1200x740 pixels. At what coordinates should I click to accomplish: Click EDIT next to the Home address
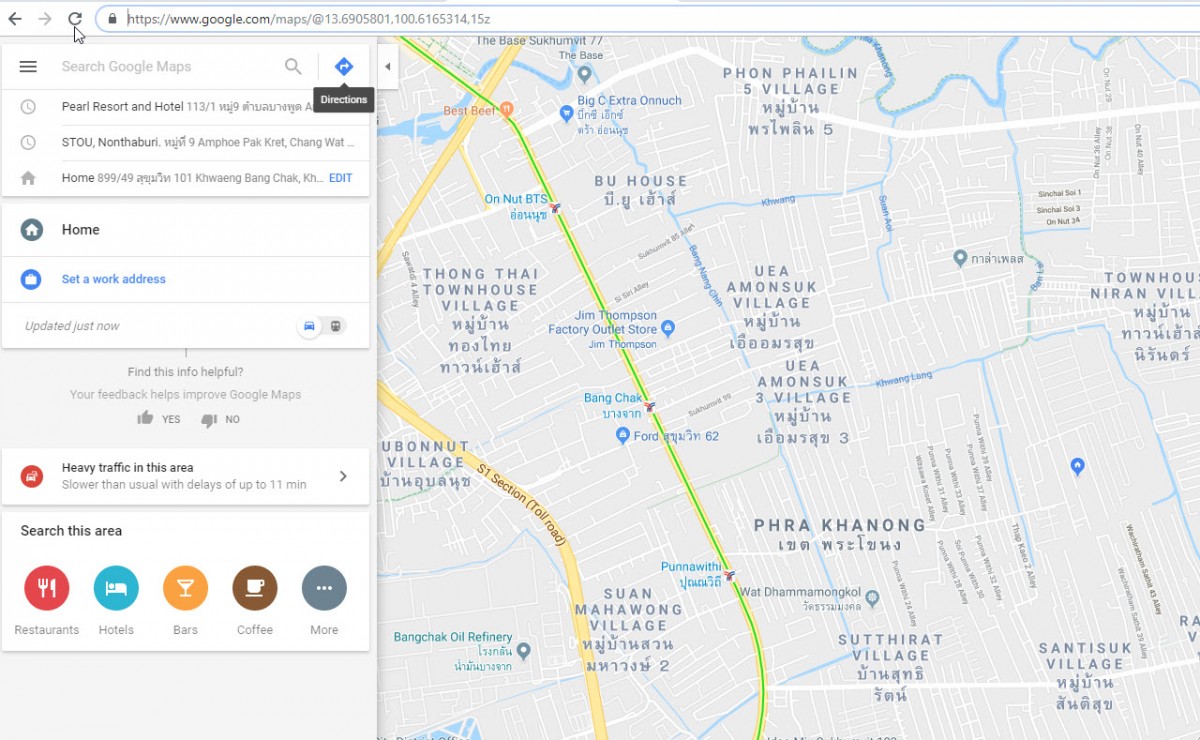(341, 178)
